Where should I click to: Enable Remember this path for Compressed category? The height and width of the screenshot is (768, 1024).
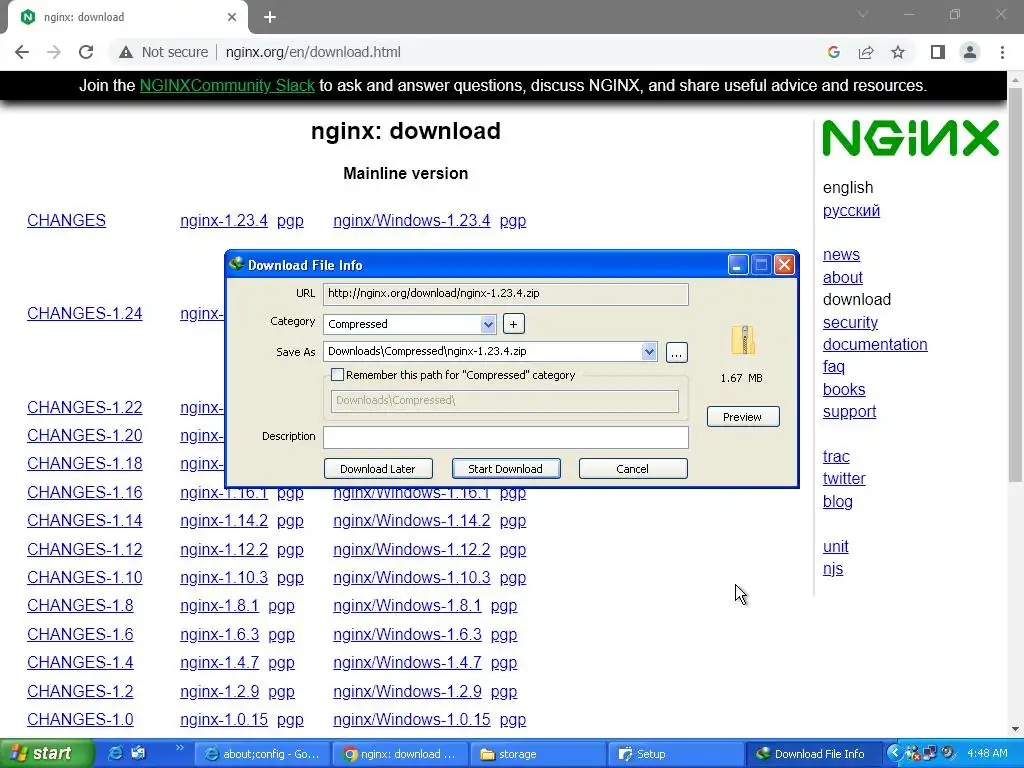pos(338,375)
